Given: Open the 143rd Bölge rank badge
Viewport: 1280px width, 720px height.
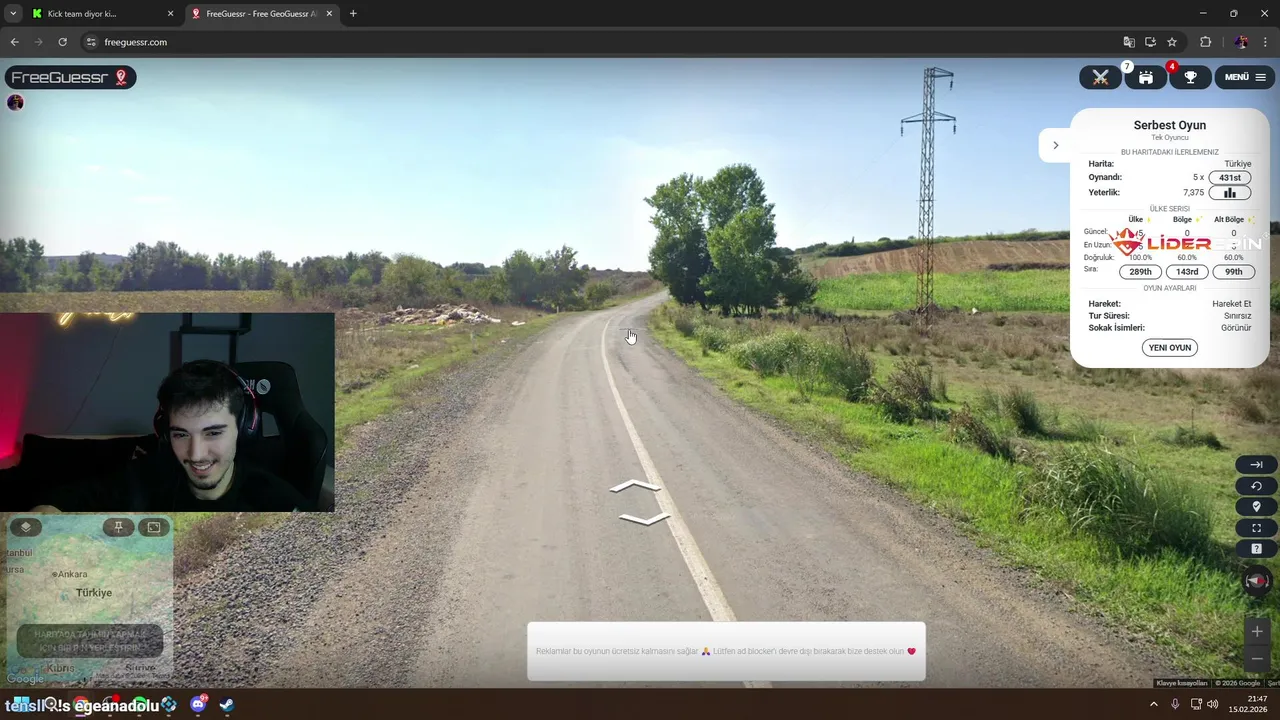Looking at the screenshot, I should (1187, 271).
